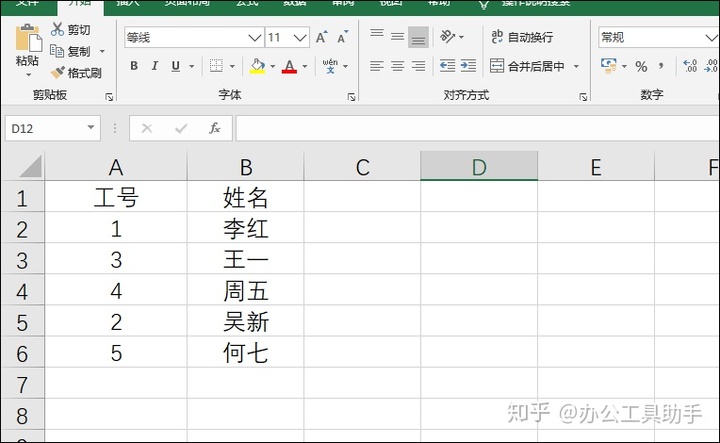
Task: Click the formula bar input
Action: click(x=478, y=129)
